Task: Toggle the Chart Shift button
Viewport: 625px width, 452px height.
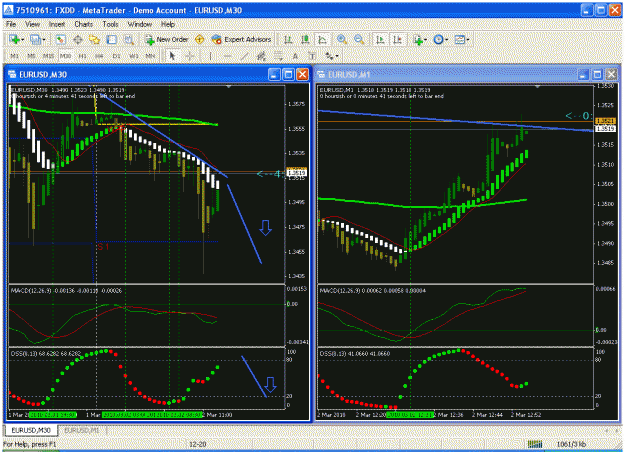Action: [x=397, y=39]
